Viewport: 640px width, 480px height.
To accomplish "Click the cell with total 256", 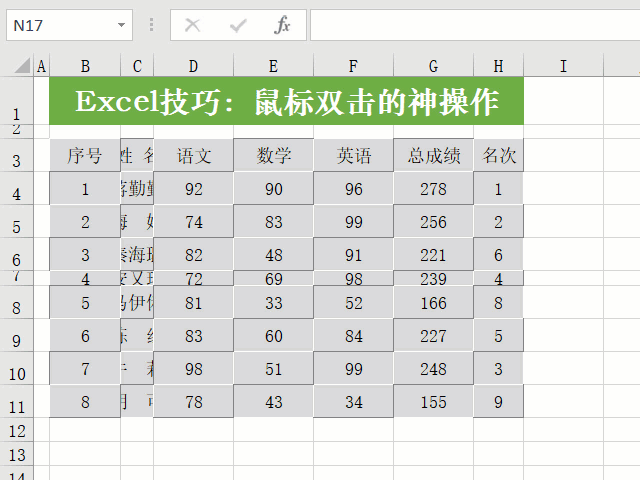I will point(433,222).
